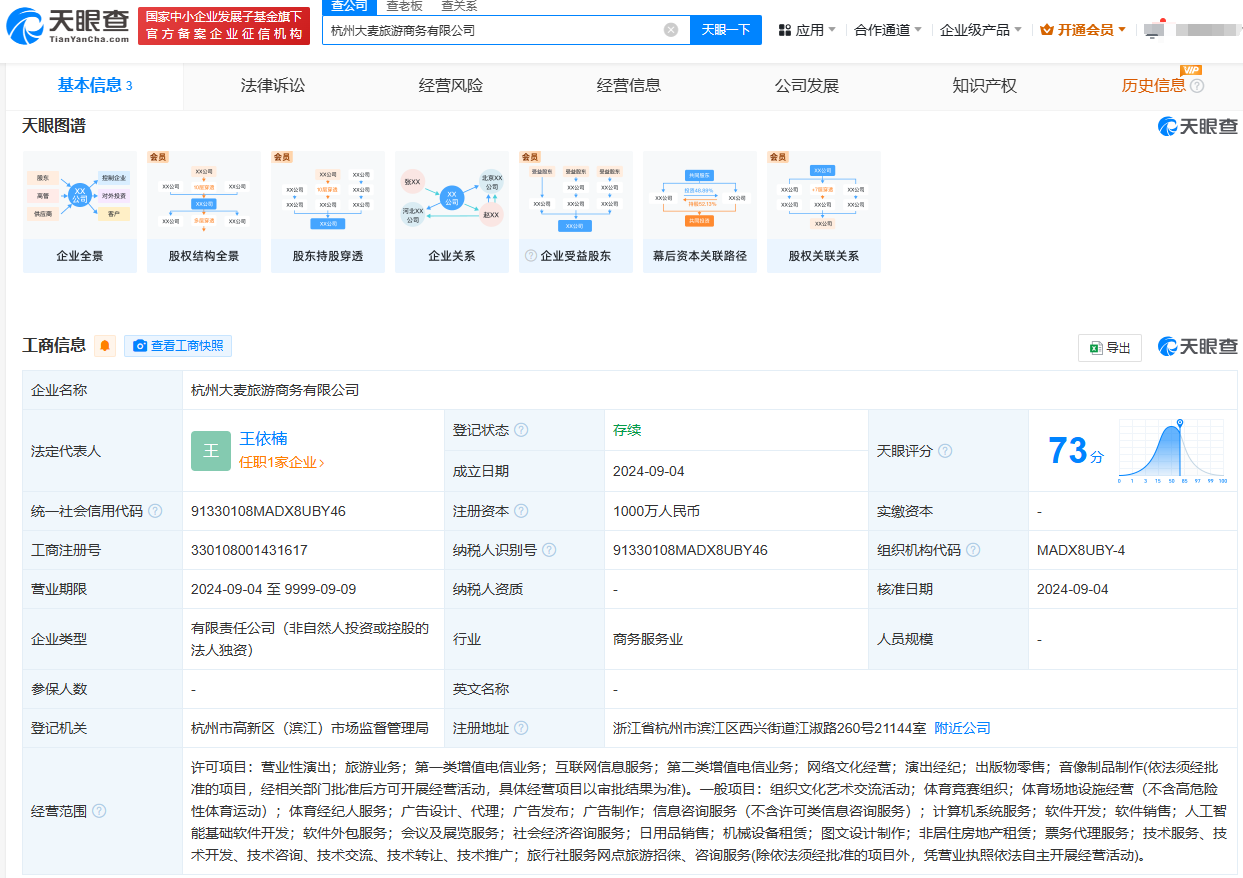1243x878 pixels.
Task: Switch to the 查公司 search tab
Action: pyautogui.click(x=350, y=6)
